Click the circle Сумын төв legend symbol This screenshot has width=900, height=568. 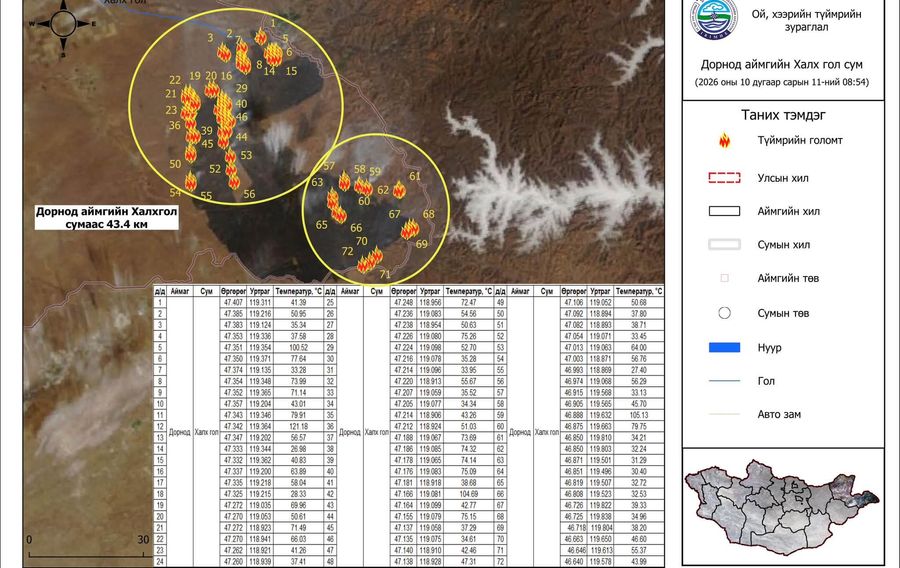point(724,313)
